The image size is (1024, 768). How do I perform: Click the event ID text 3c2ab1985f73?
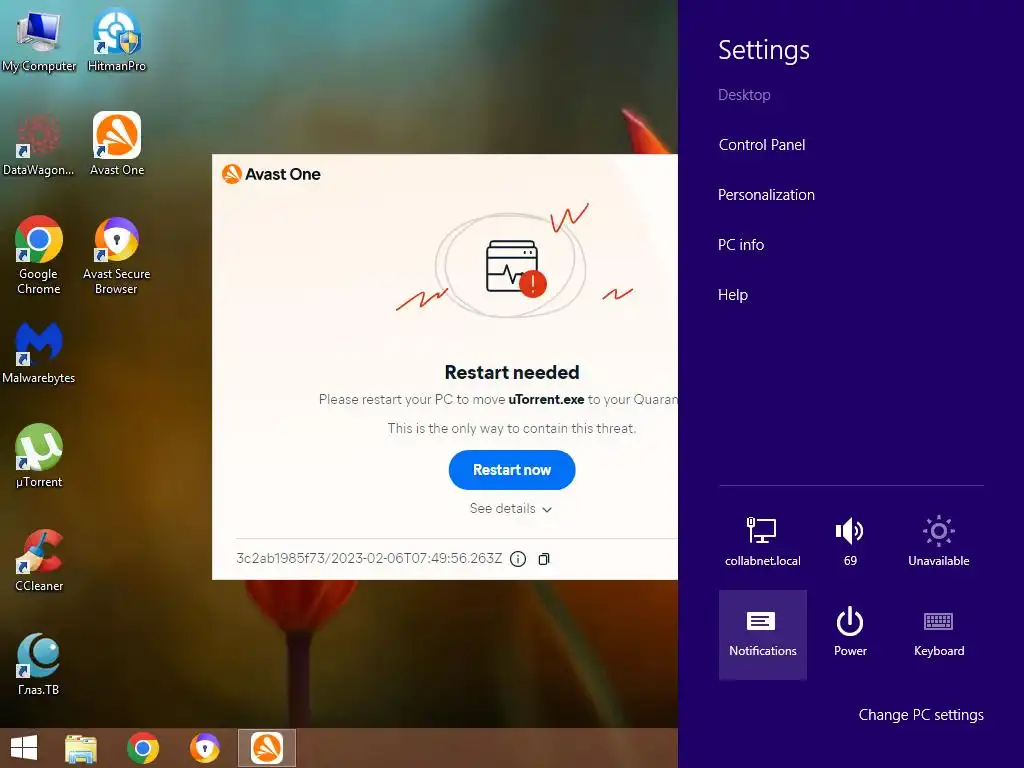pyautogui.click(x=369, y=558)
